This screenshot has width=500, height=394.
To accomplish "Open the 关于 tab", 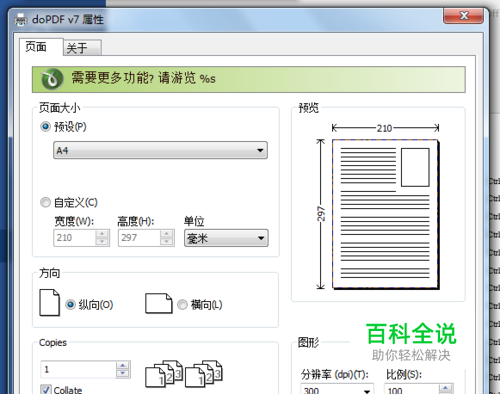I will 82,48.
